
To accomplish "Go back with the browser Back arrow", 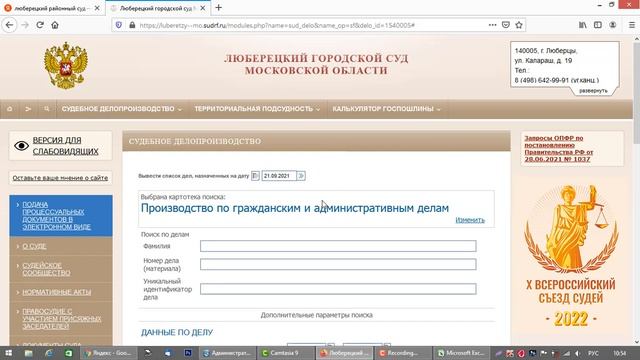I will [9, 25].
